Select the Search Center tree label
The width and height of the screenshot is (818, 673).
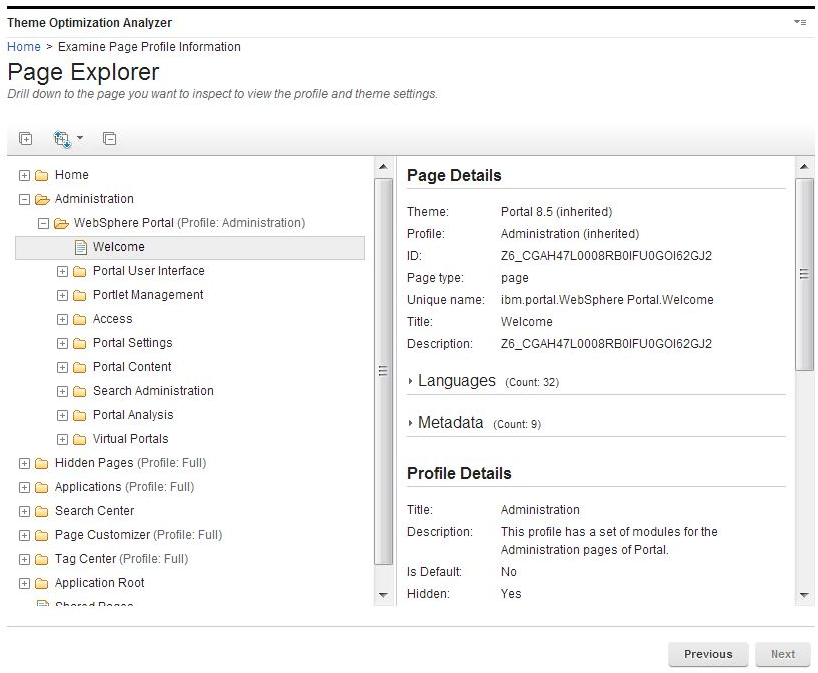click(94, 511)
